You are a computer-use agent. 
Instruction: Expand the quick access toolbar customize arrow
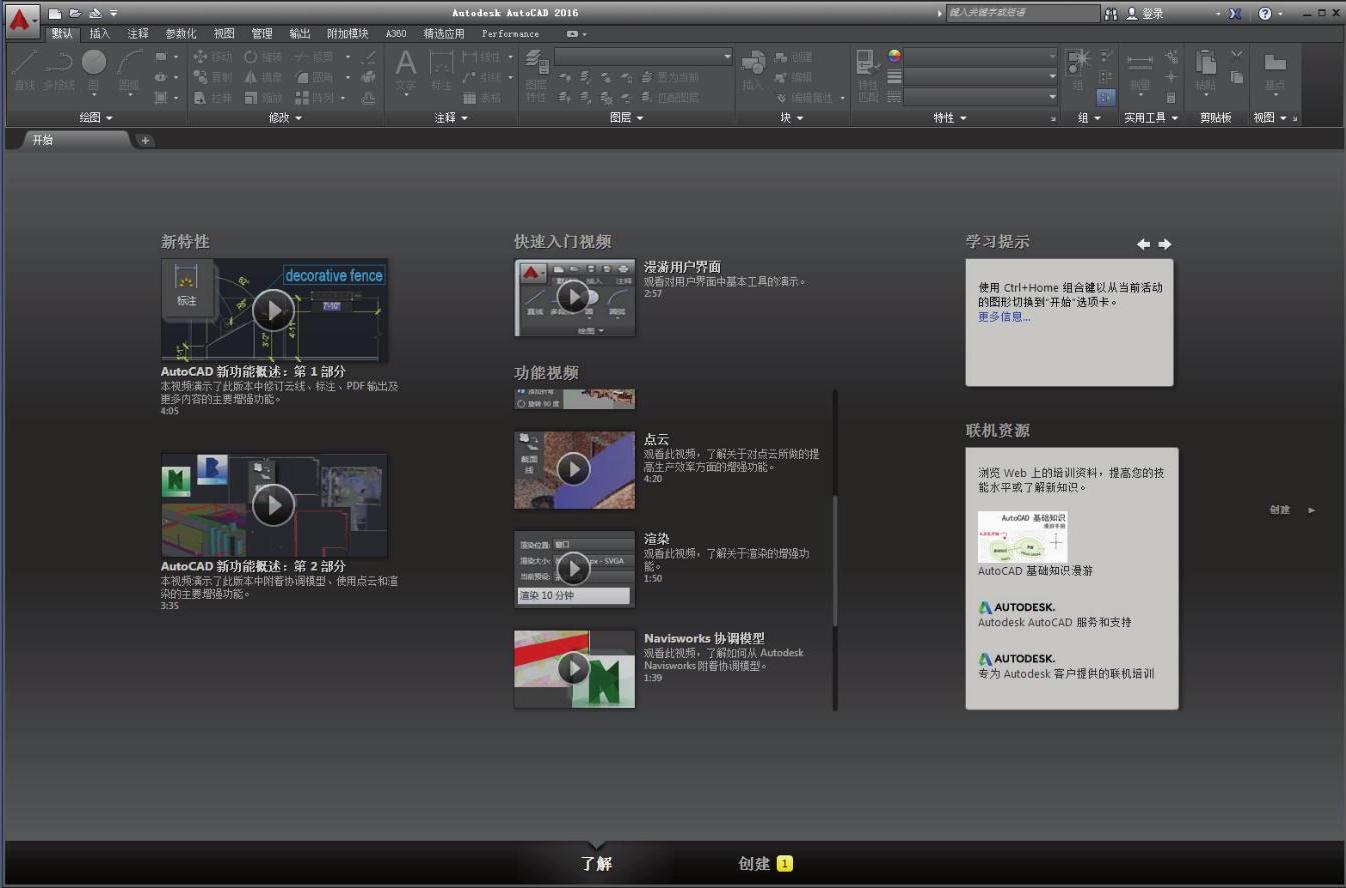pos(113,13)
